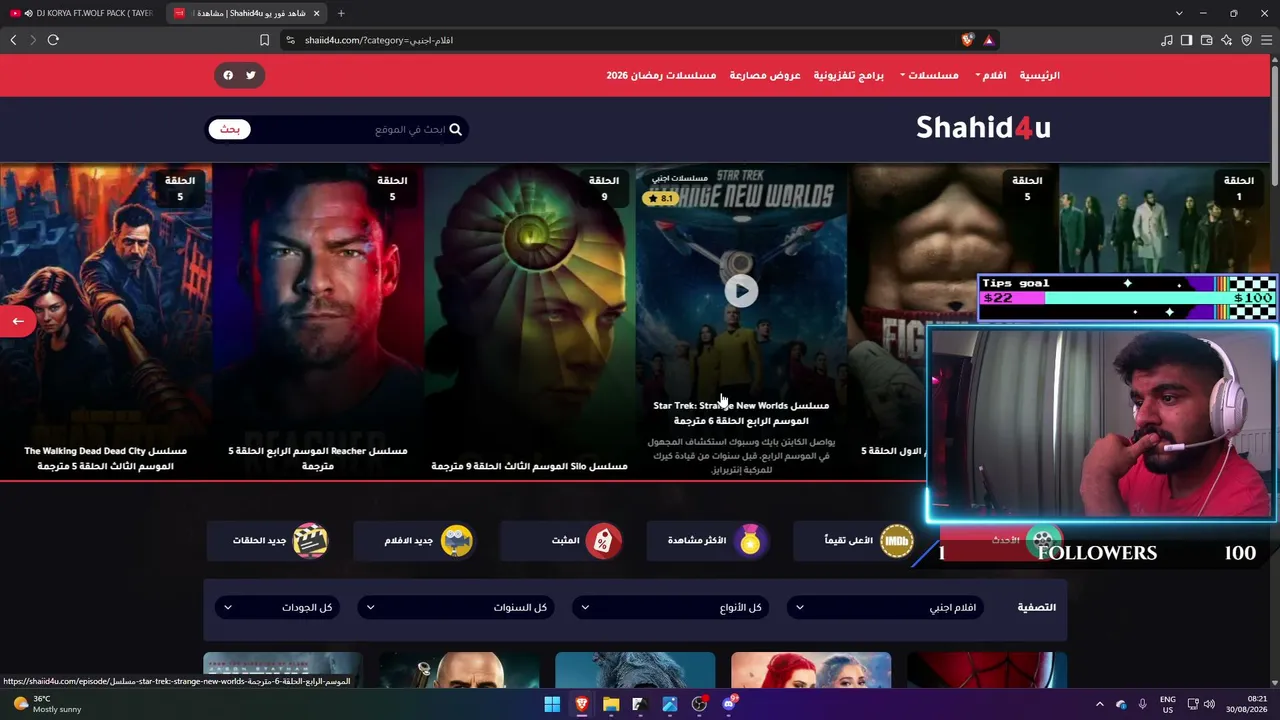Reload the current page
Image resolution: width=1280 pixels, height=720 pixels.
coord(53,40)
